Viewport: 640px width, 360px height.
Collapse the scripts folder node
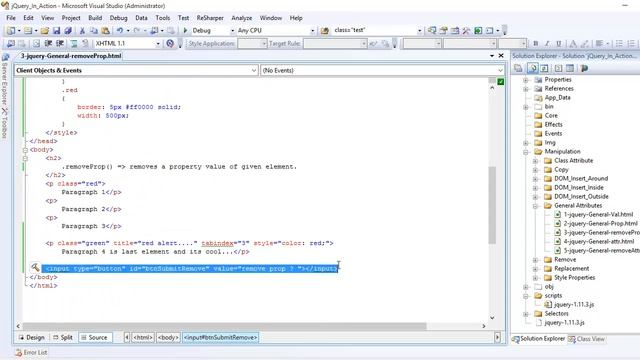tap(526, 296)
